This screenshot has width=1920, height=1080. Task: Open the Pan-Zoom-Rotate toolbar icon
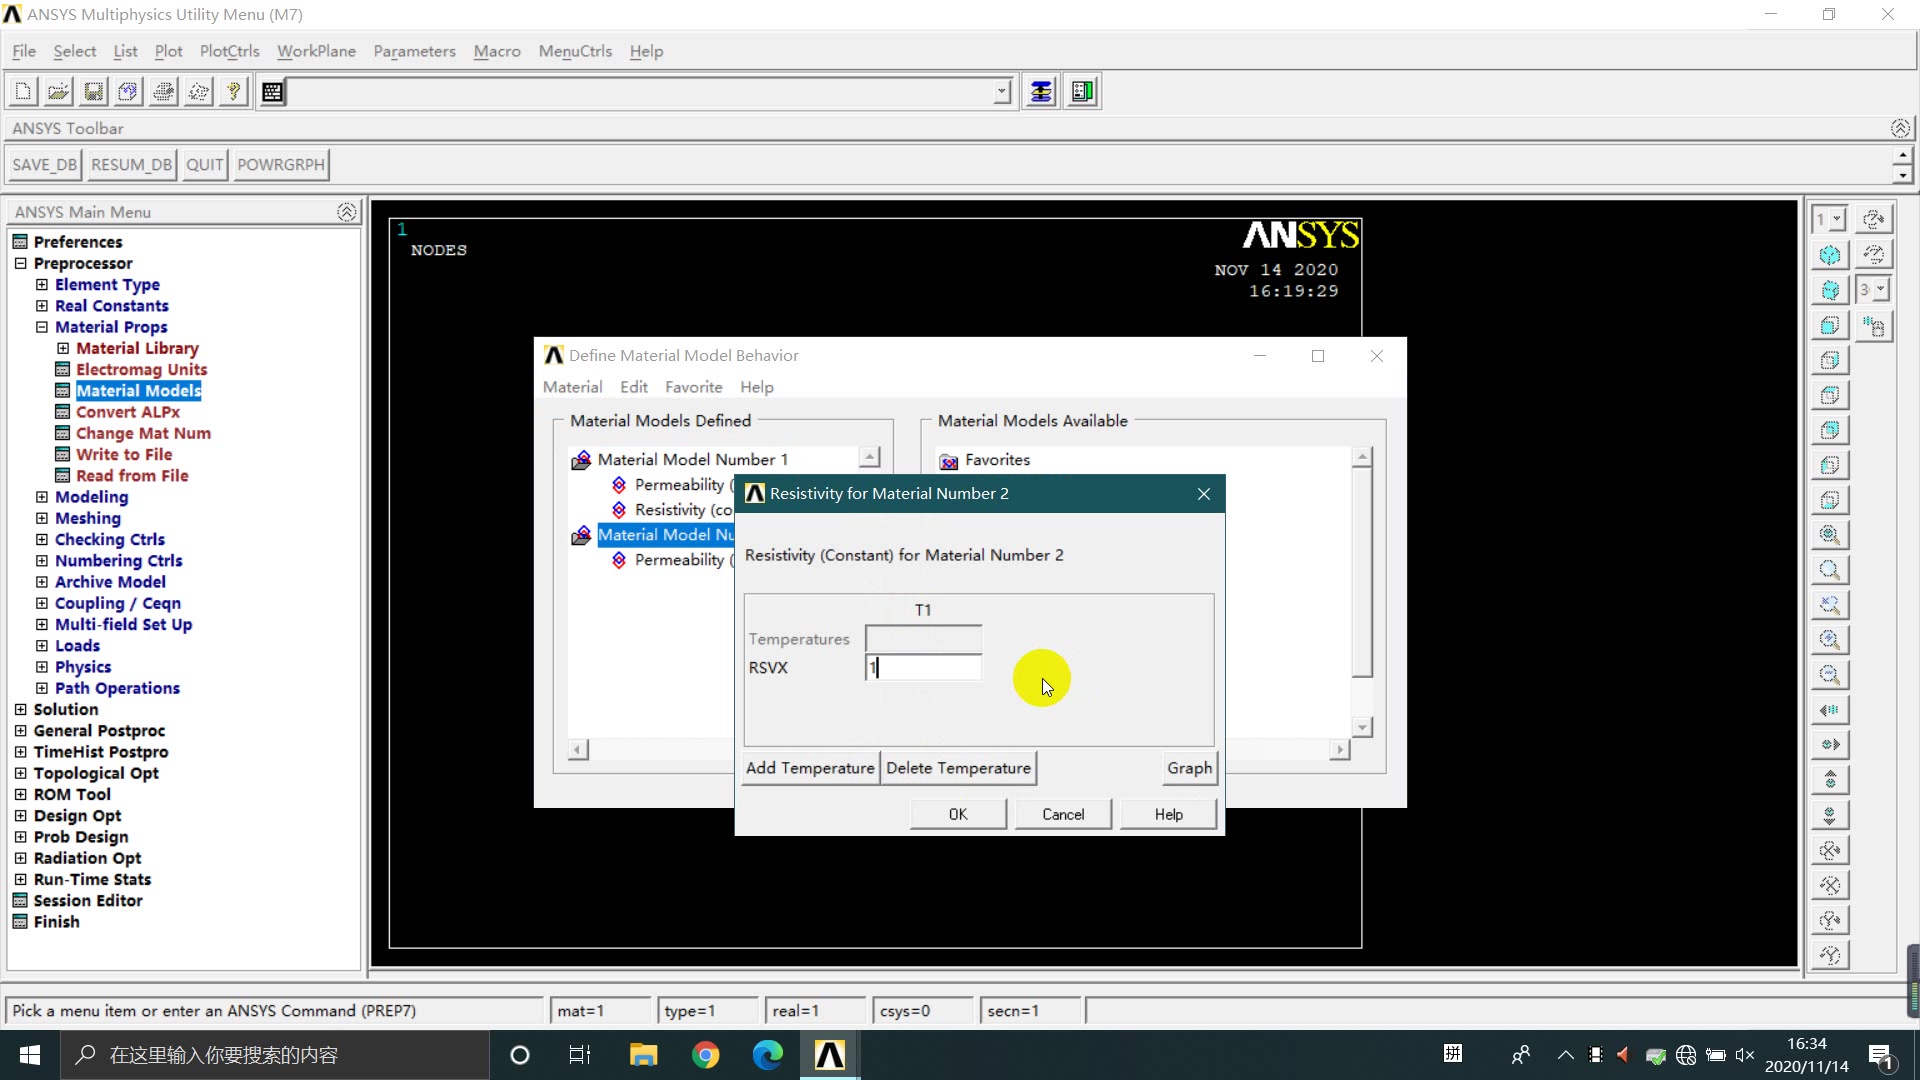(x=128, y=92)
